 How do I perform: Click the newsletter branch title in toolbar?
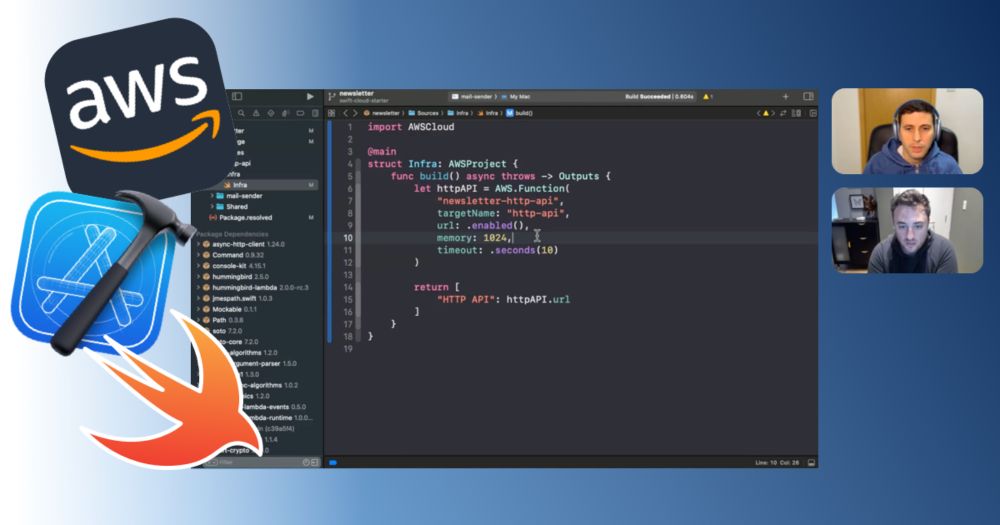coord(357,93)
